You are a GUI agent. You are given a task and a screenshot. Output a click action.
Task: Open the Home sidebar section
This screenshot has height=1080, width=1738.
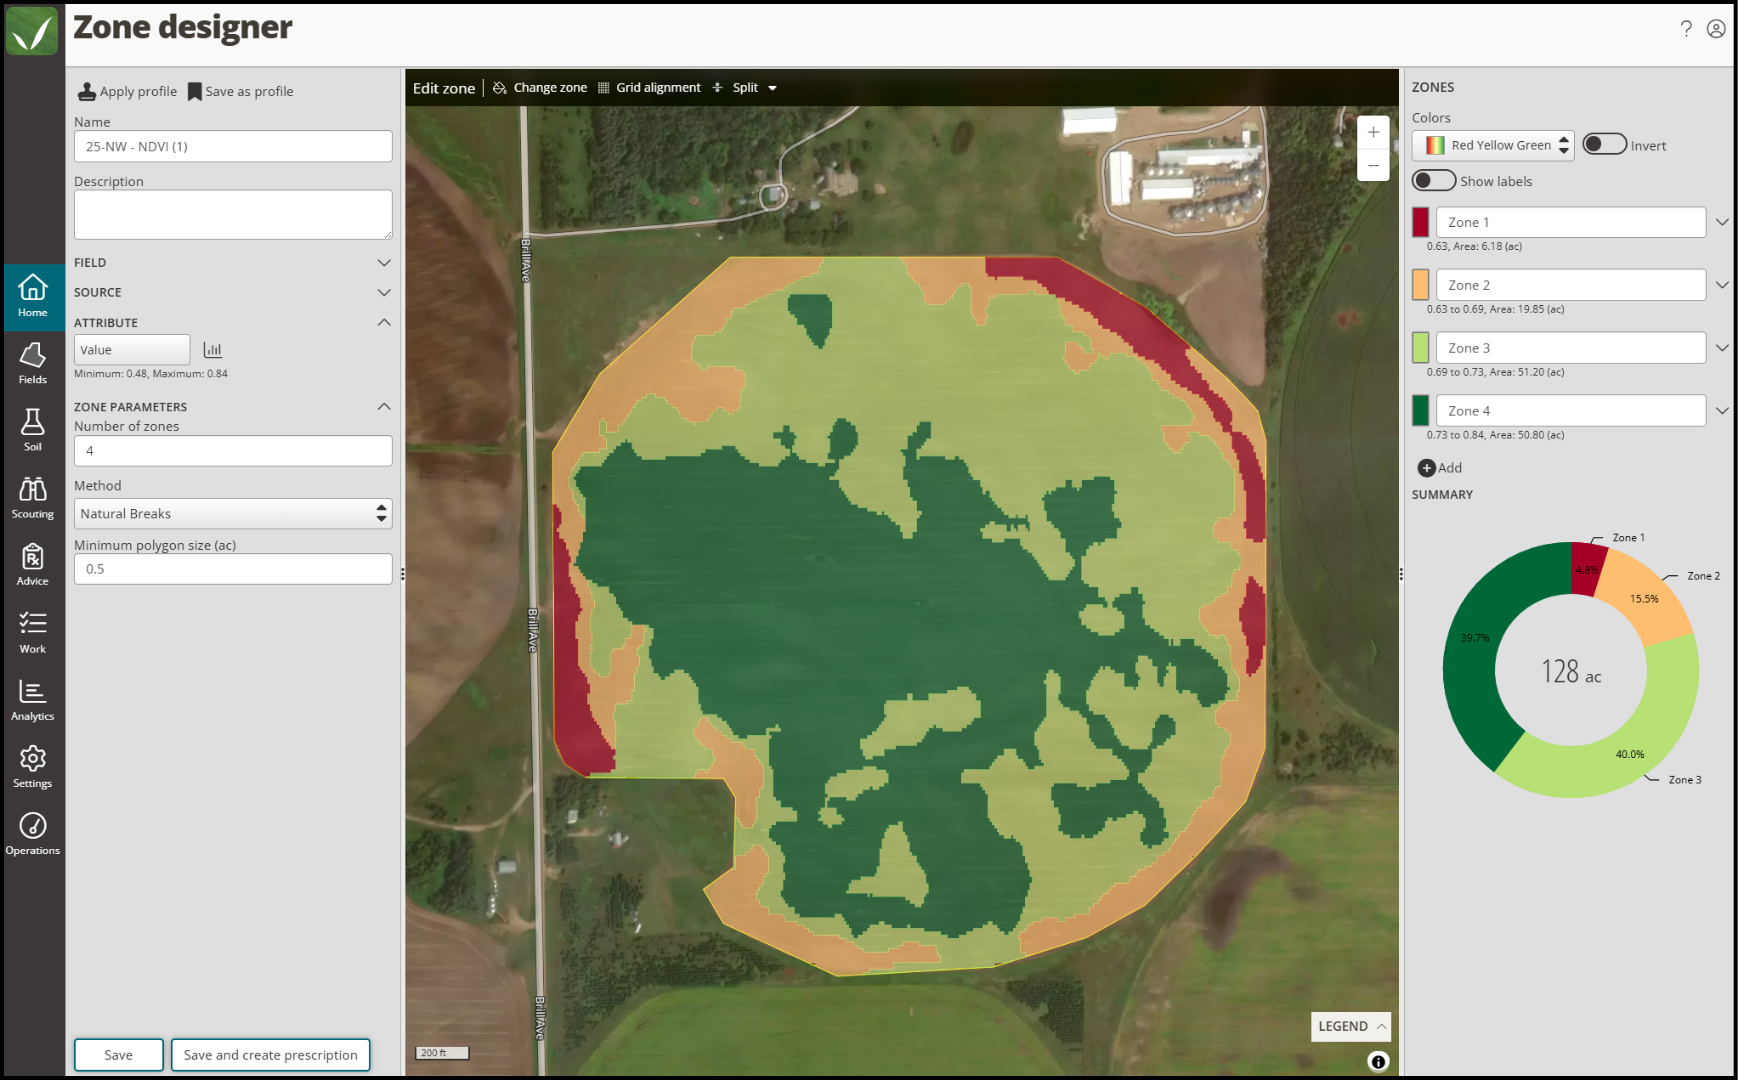coord(33,296)
